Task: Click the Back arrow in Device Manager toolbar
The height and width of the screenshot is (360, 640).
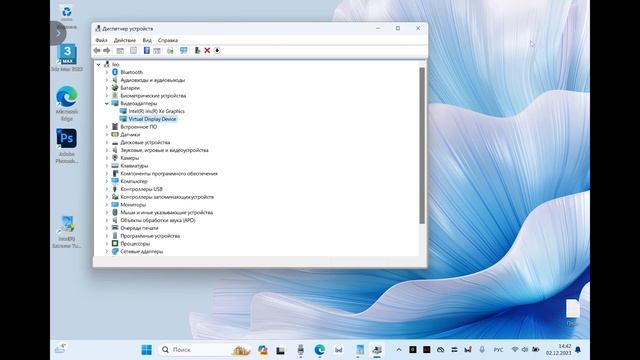Action: coord(97,51)
